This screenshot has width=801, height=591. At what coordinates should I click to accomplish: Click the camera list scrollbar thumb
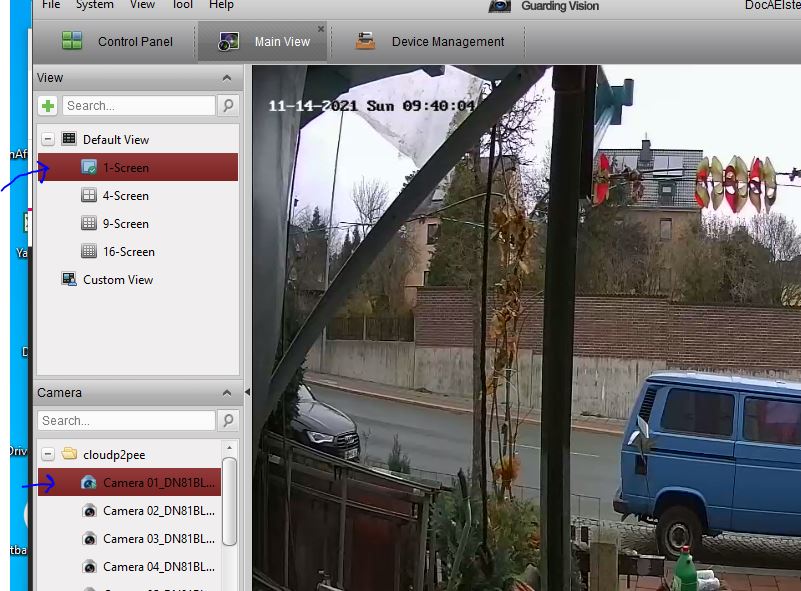[x=229, y=501]
